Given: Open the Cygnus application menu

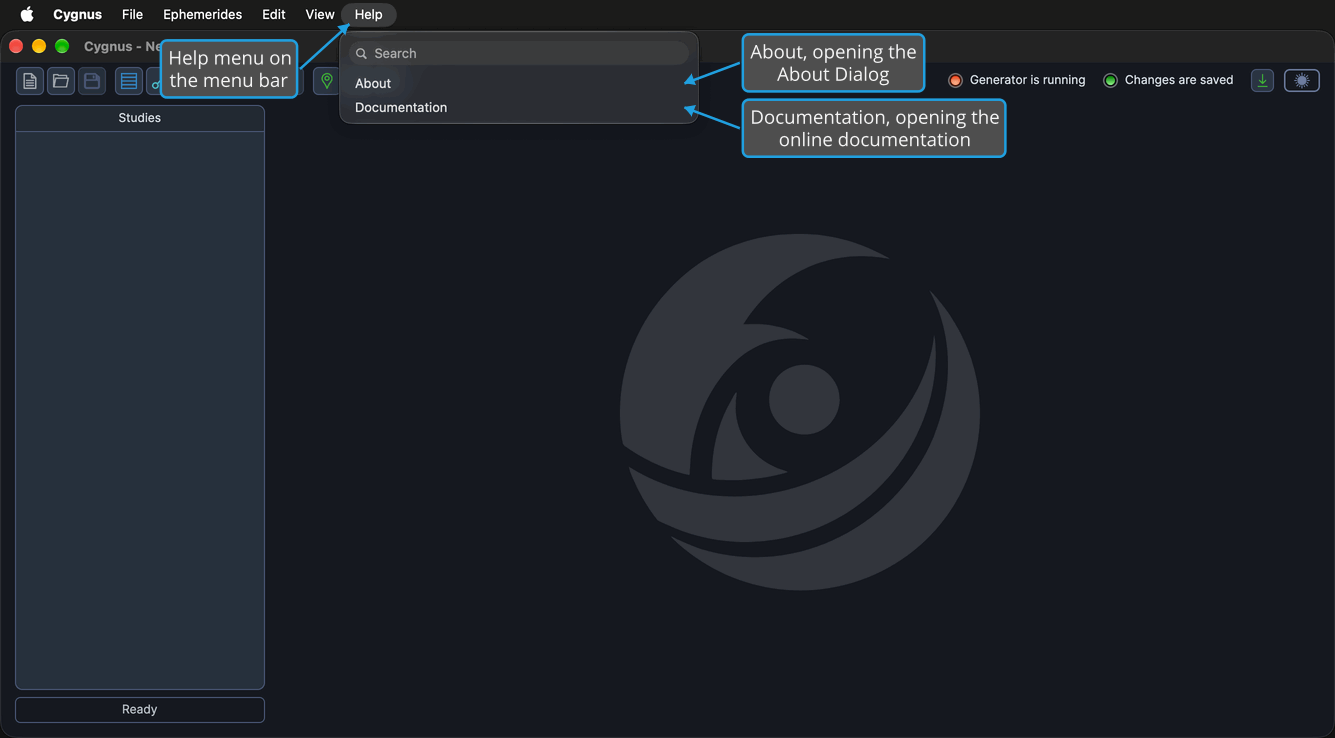Looking at the screenshot, I should (x=77, y=14).
